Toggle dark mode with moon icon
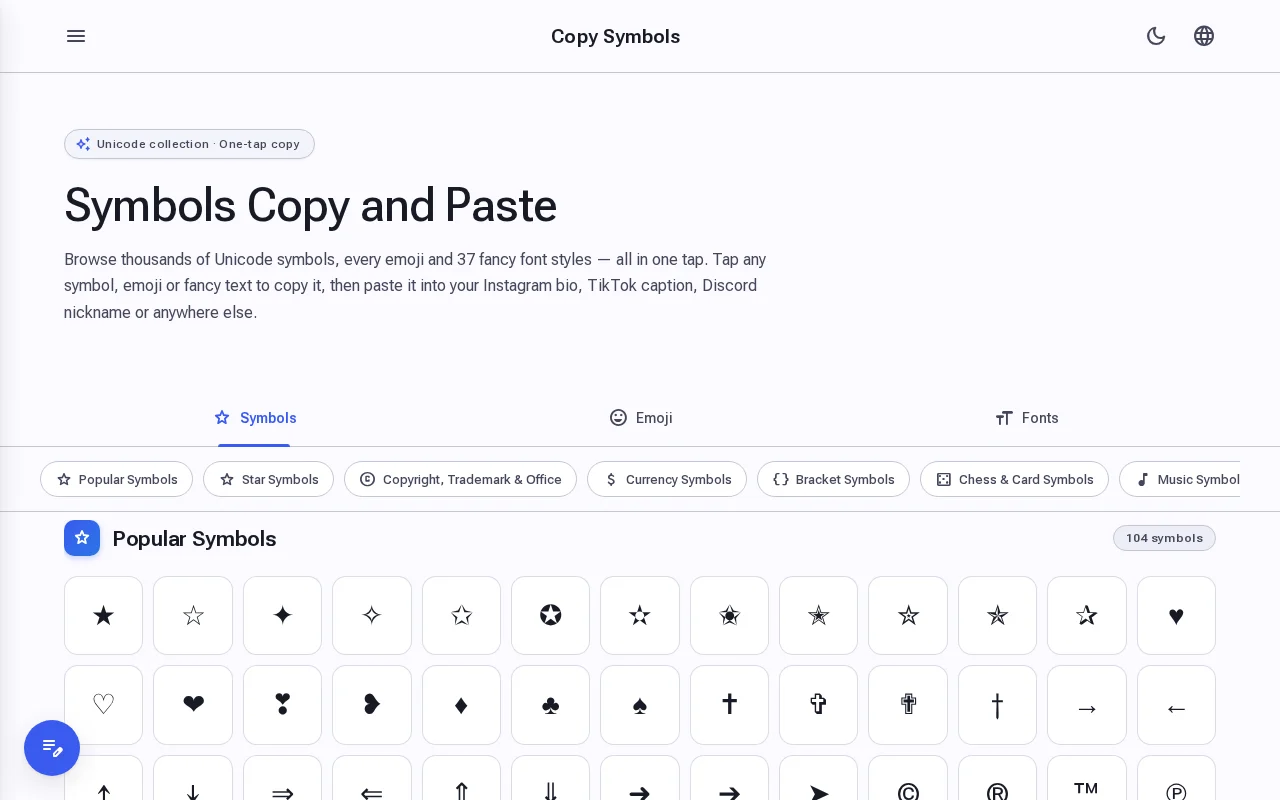The height and width of the screenshot is (800, 1280). 1156,36
